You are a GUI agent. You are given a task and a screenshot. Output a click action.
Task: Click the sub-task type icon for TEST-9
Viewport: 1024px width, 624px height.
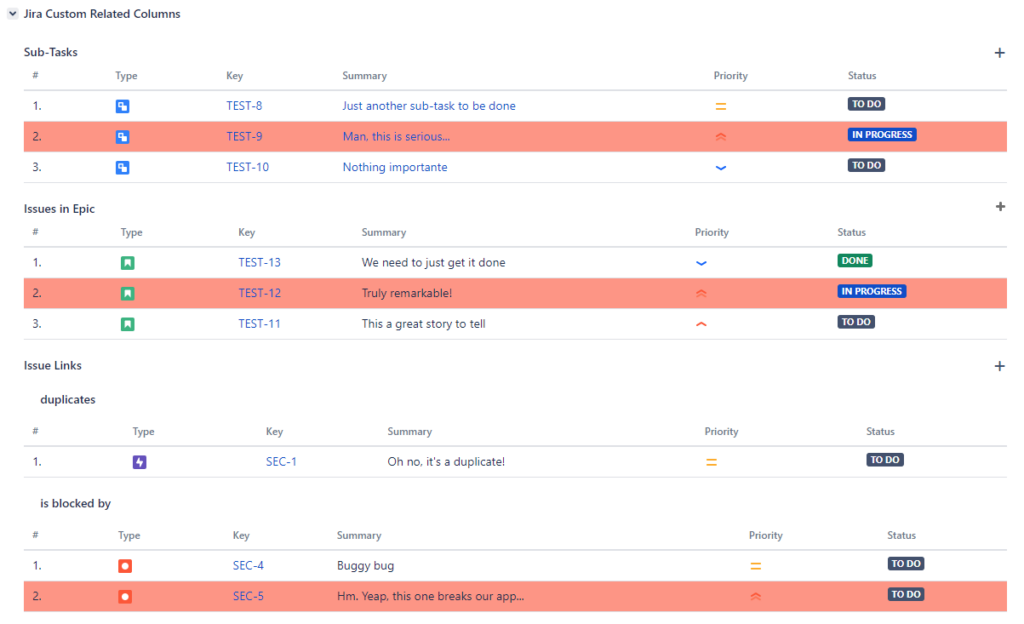(122, 137)
